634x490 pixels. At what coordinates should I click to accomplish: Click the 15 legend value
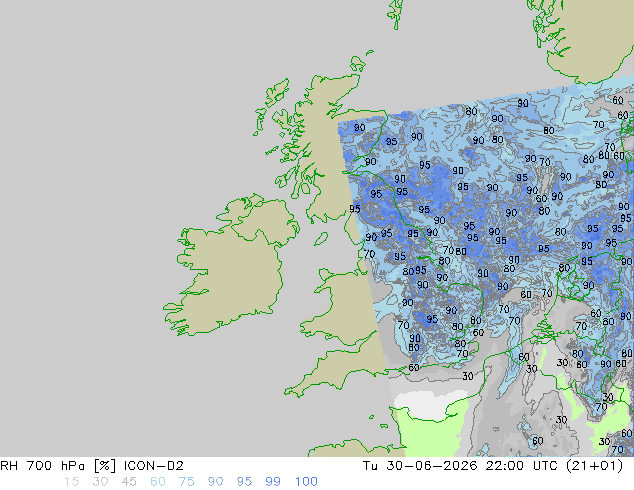tap(71, 482)
